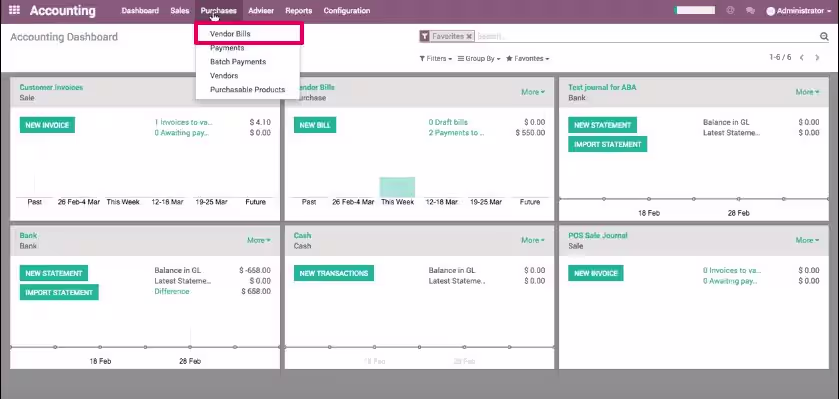
Task: Expand the Filters dropdown
Action: coord(436,58)
